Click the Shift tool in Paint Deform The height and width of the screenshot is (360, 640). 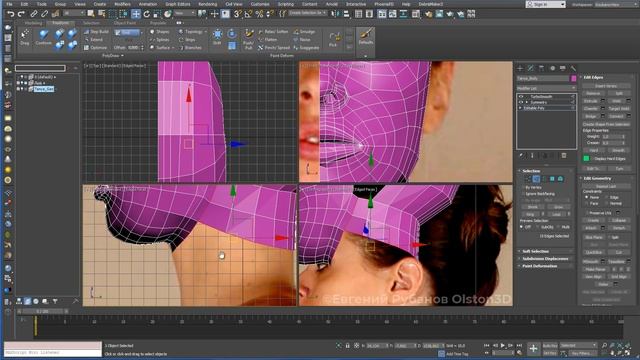point(217,37)
